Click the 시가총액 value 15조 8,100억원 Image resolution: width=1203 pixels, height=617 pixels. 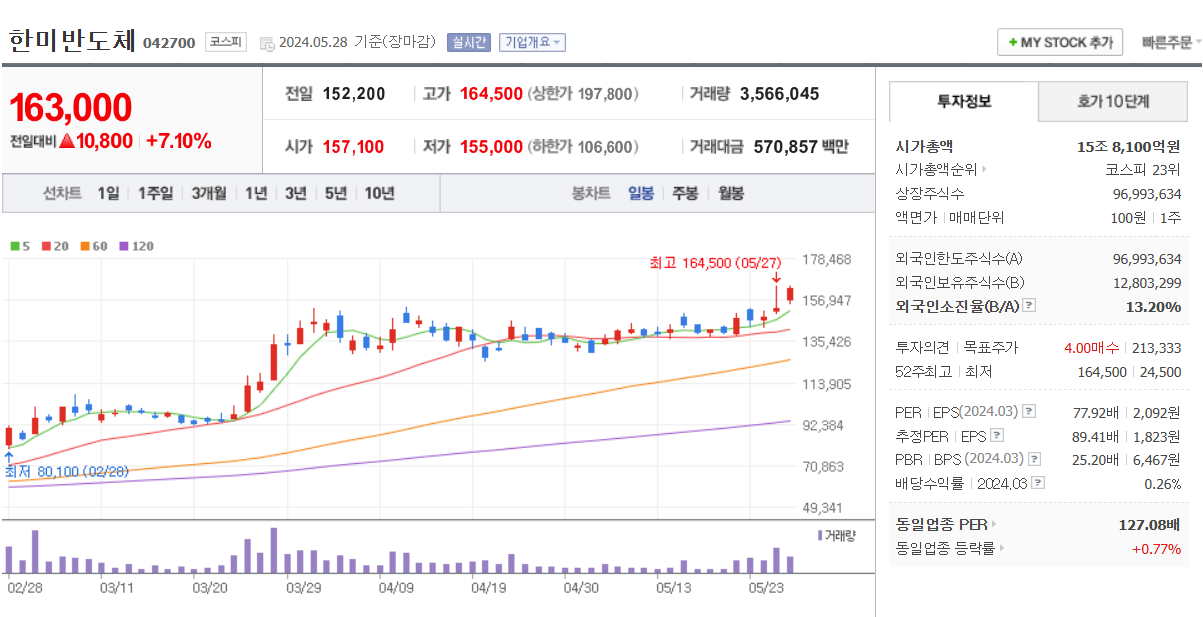pyautogui.click(x=1129, y=146)
